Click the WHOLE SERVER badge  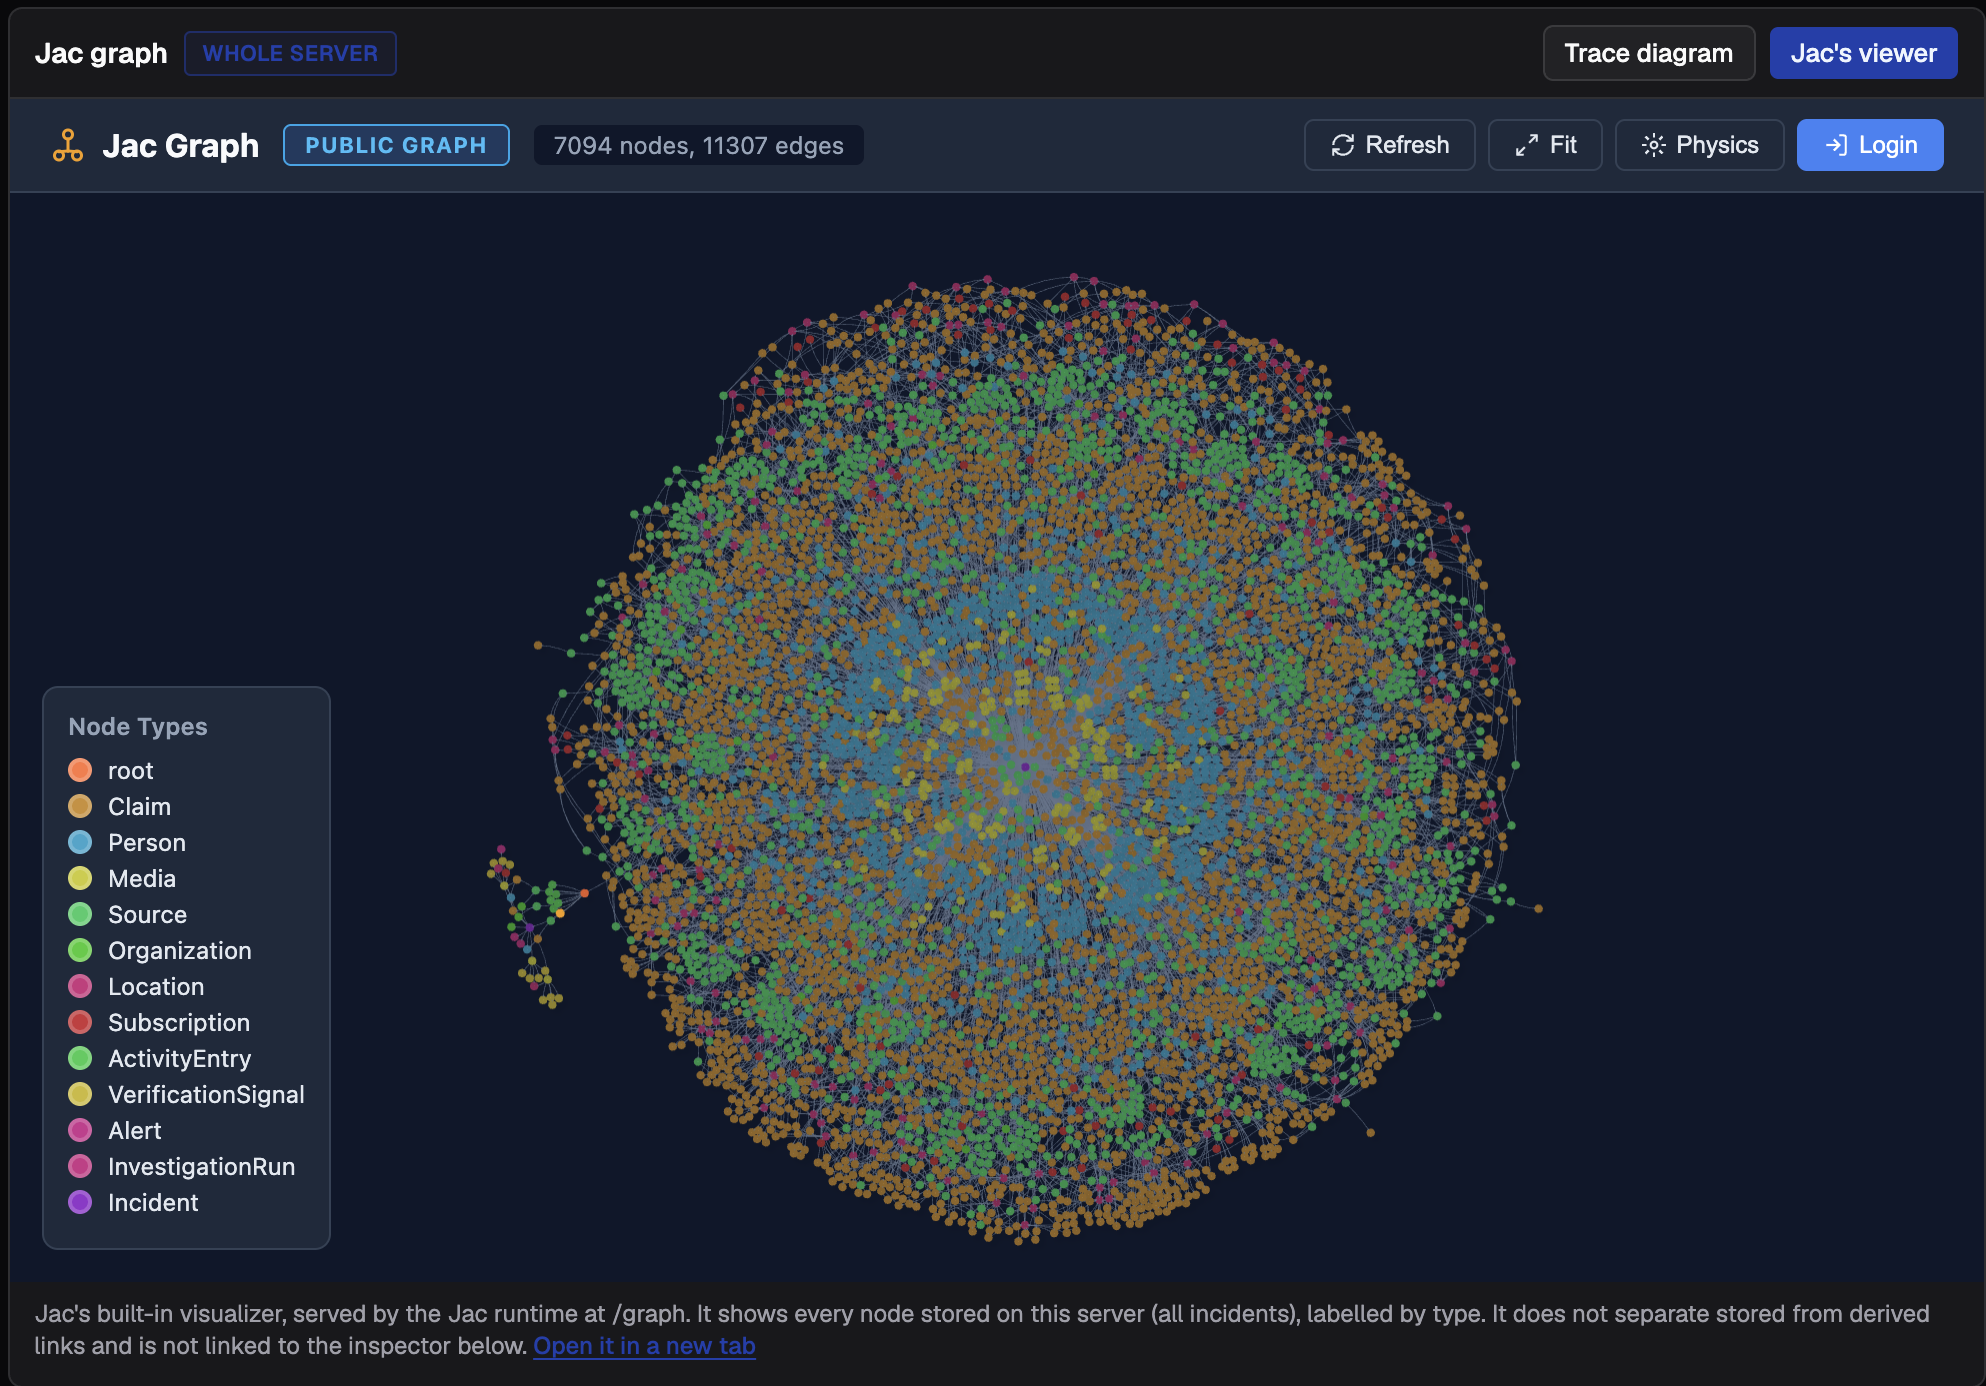click(x=290, y=53)
